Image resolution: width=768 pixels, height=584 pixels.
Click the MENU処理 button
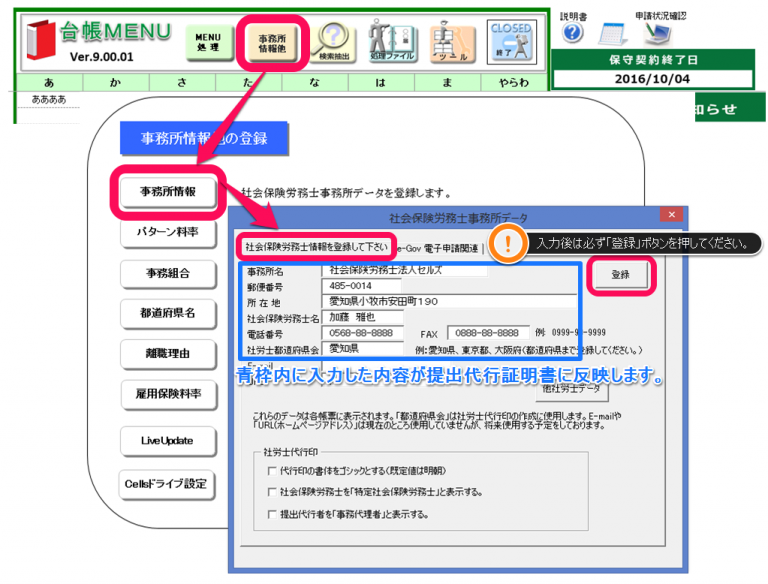click(x=209, y=42)
